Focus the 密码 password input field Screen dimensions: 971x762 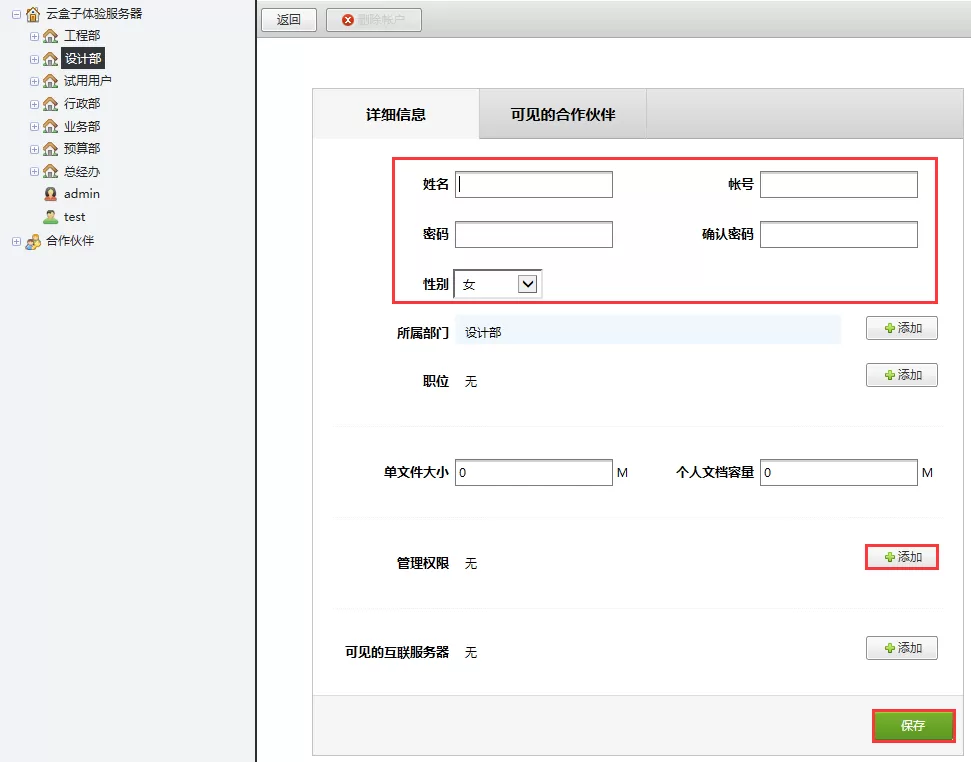click(534, 235)
